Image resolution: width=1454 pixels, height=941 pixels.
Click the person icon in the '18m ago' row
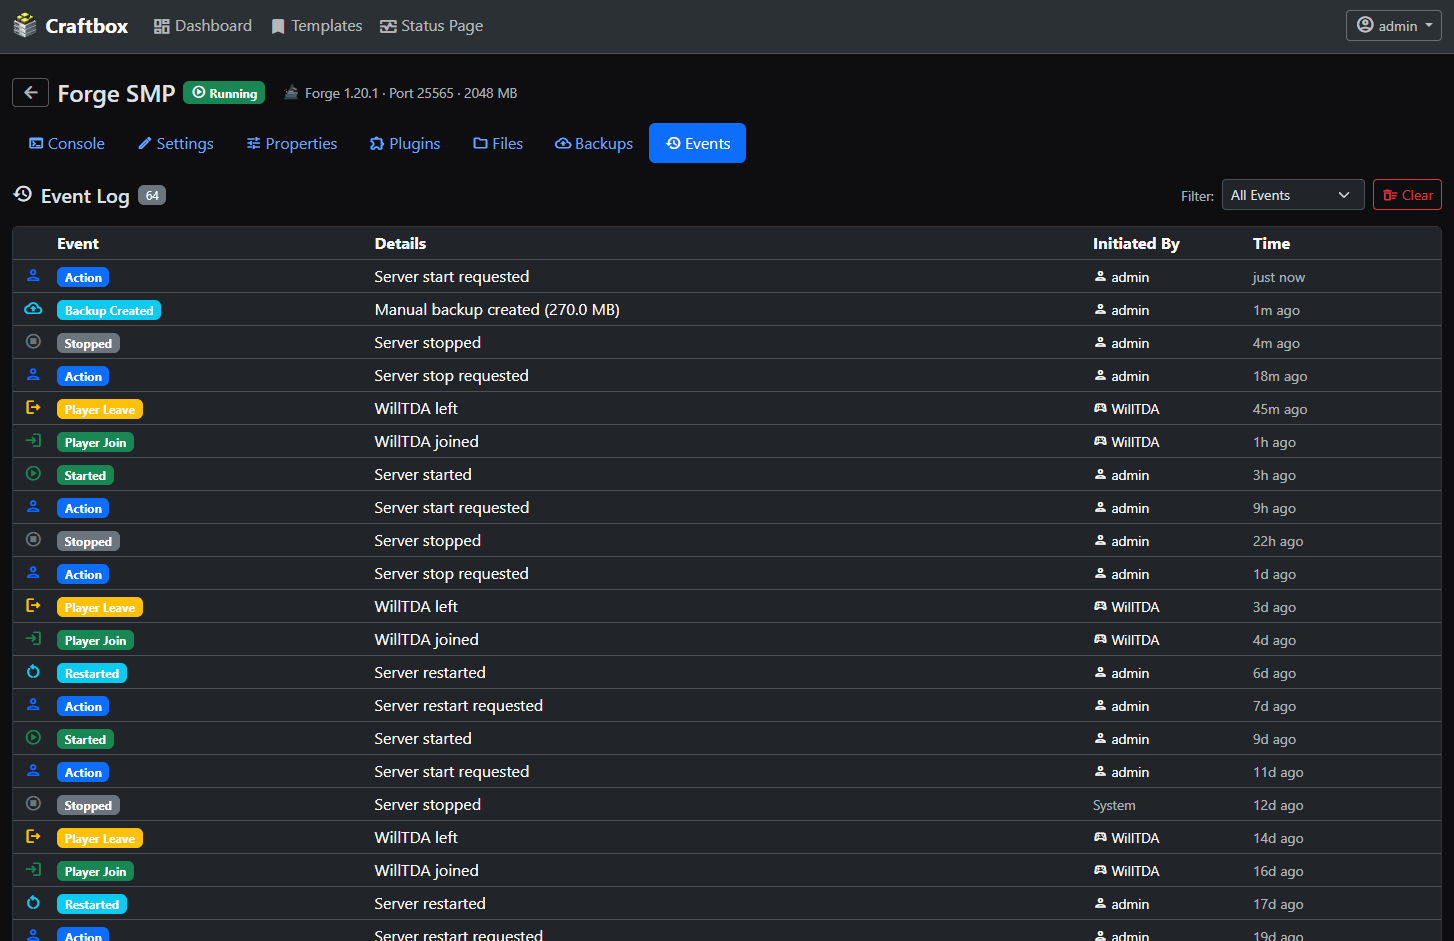click(x=33, y=375)
